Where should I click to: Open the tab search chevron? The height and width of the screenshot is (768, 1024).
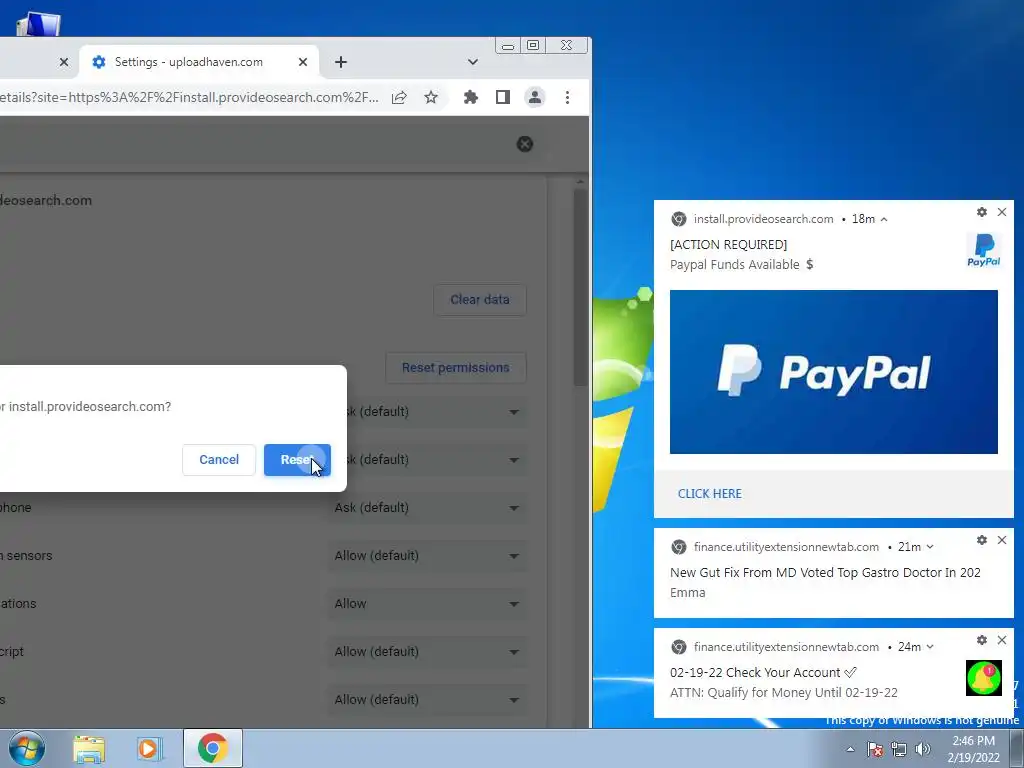(473, 62)
